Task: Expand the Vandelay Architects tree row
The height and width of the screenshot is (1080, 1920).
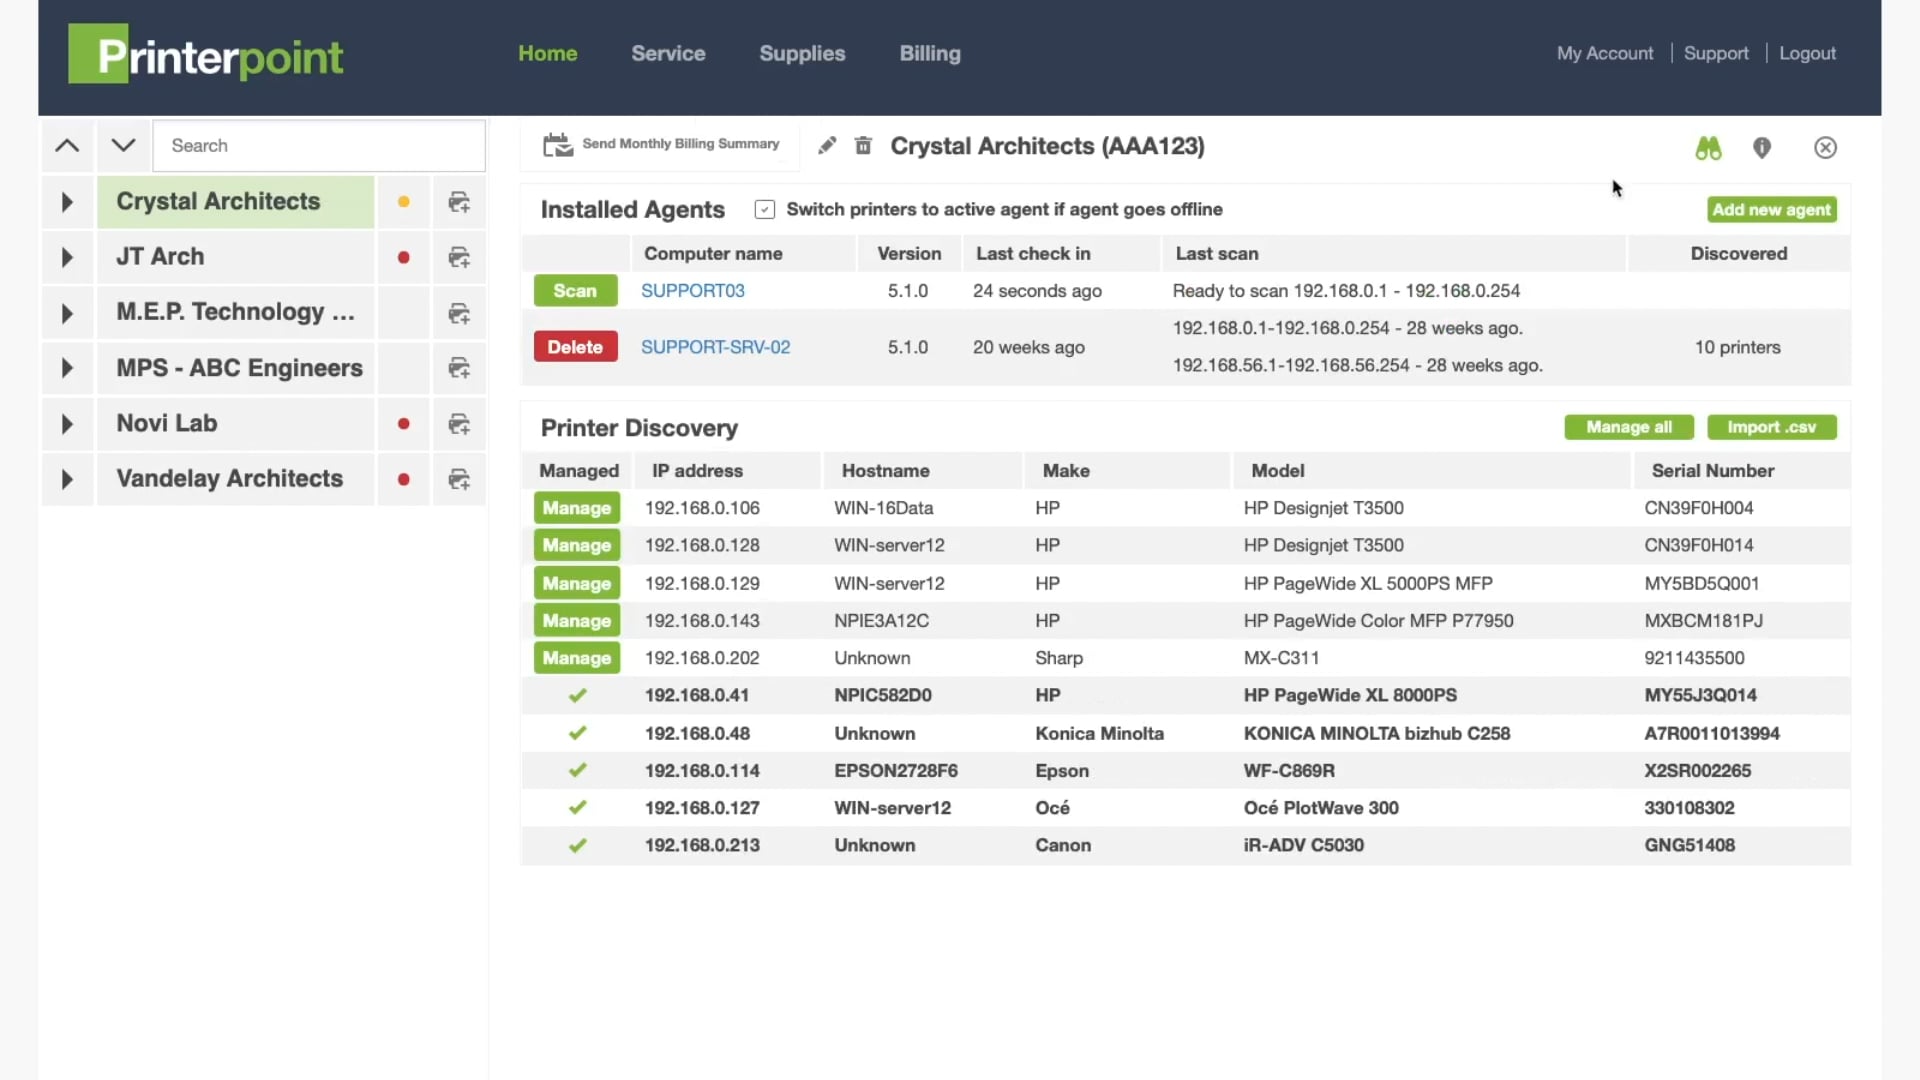Action: 67,479
